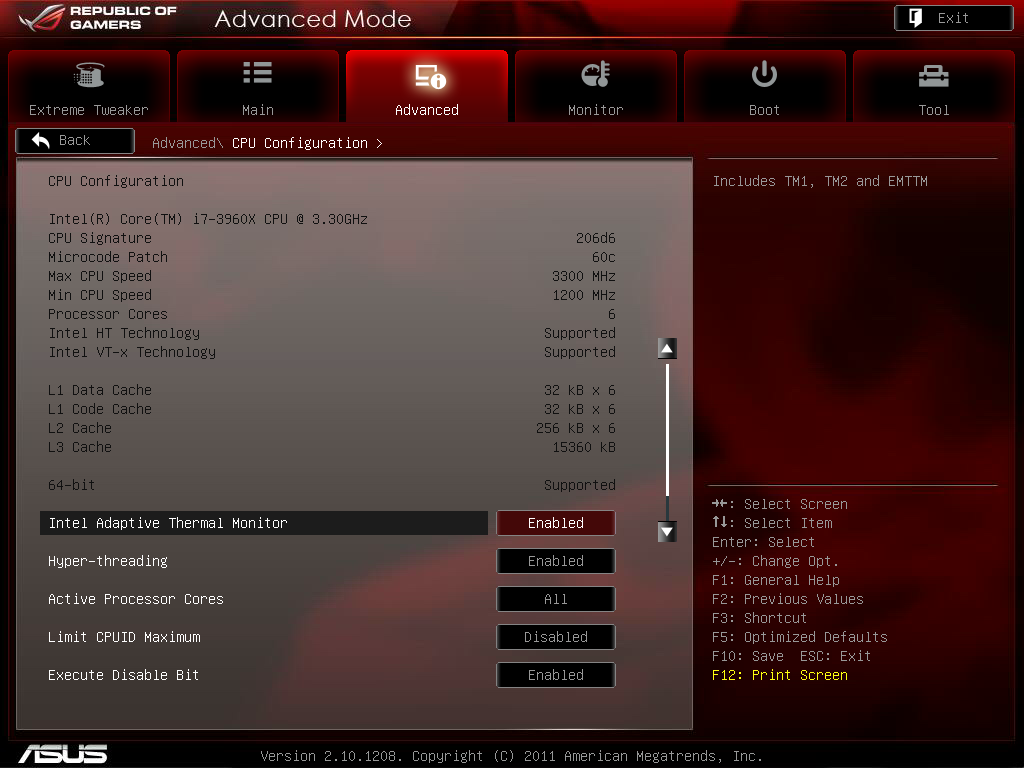Click the L2 Cache row
Viewport: 1024px width, 768px height.
332,428
